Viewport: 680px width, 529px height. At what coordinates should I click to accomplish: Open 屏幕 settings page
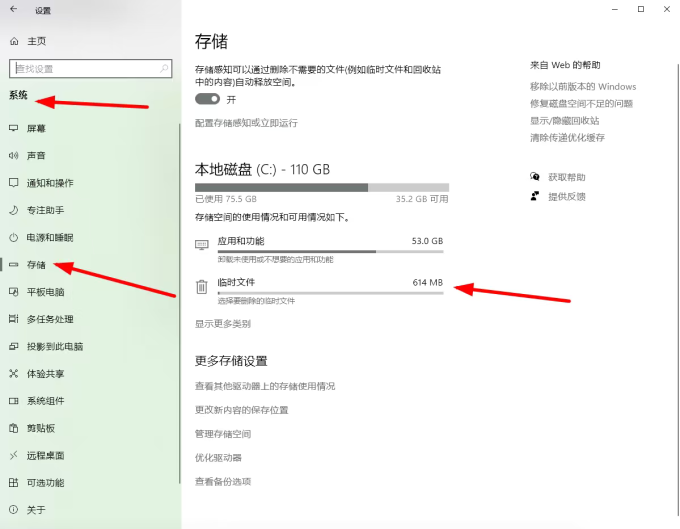(x=36, y=128)
